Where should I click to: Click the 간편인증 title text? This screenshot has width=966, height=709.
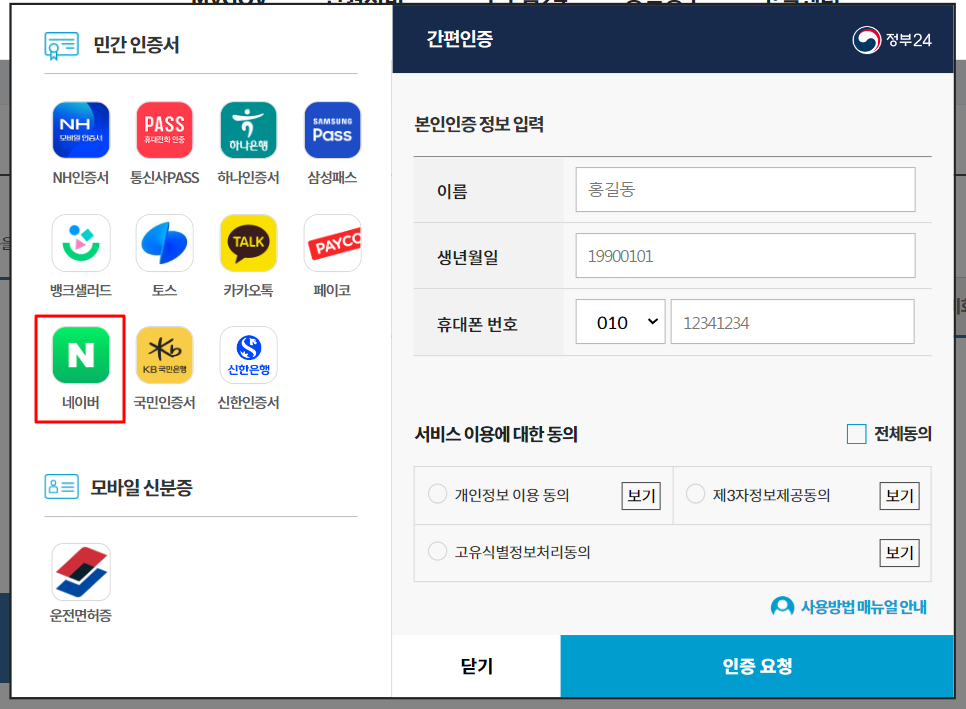[460, 39]
